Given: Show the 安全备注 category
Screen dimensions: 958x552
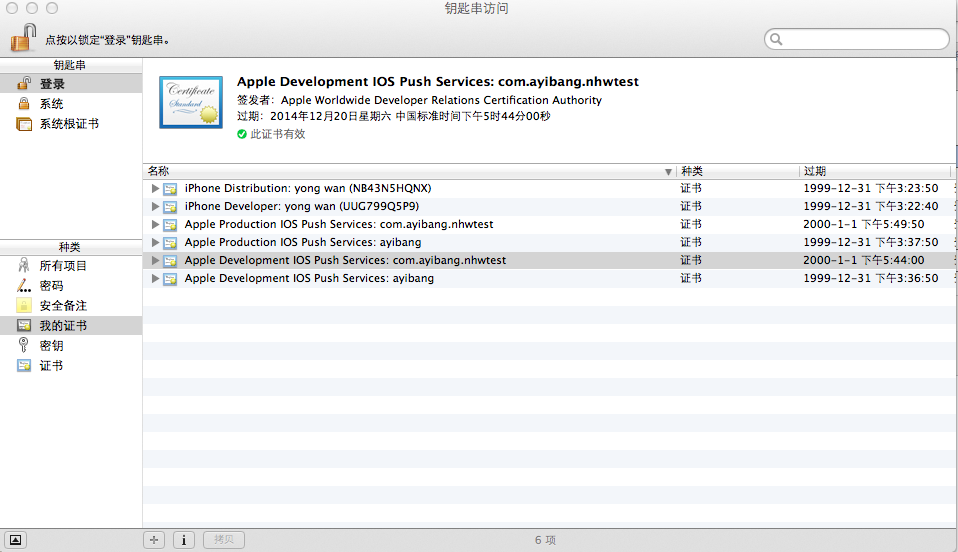Looking at the screenshot, I should [x=71, y=306].
